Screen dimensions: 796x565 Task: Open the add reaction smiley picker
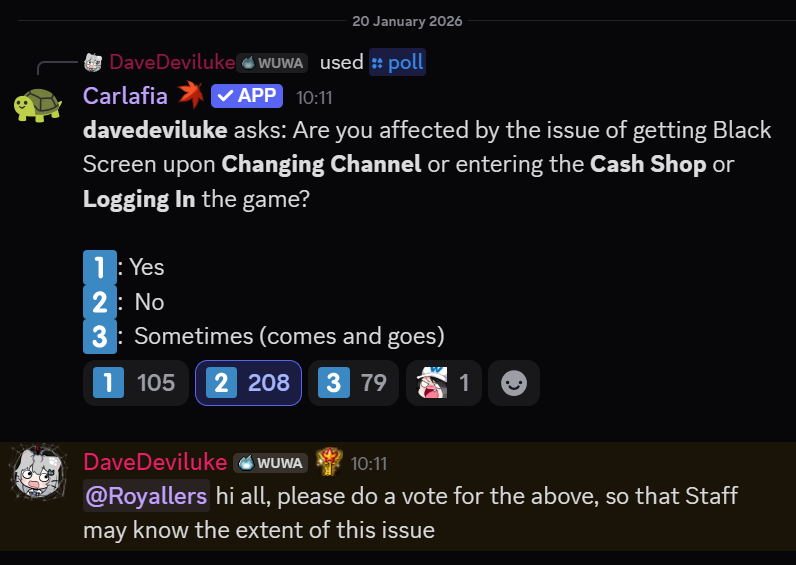pyautogui.click(x=514, y=383)
